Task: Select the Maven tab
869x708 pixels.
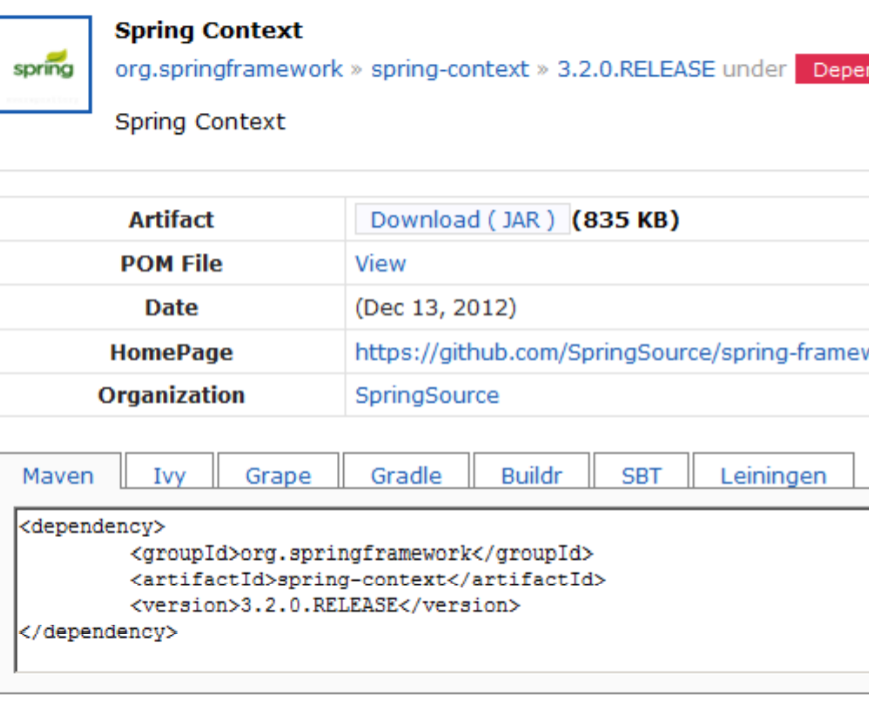Action: click(x=58, y=476)
